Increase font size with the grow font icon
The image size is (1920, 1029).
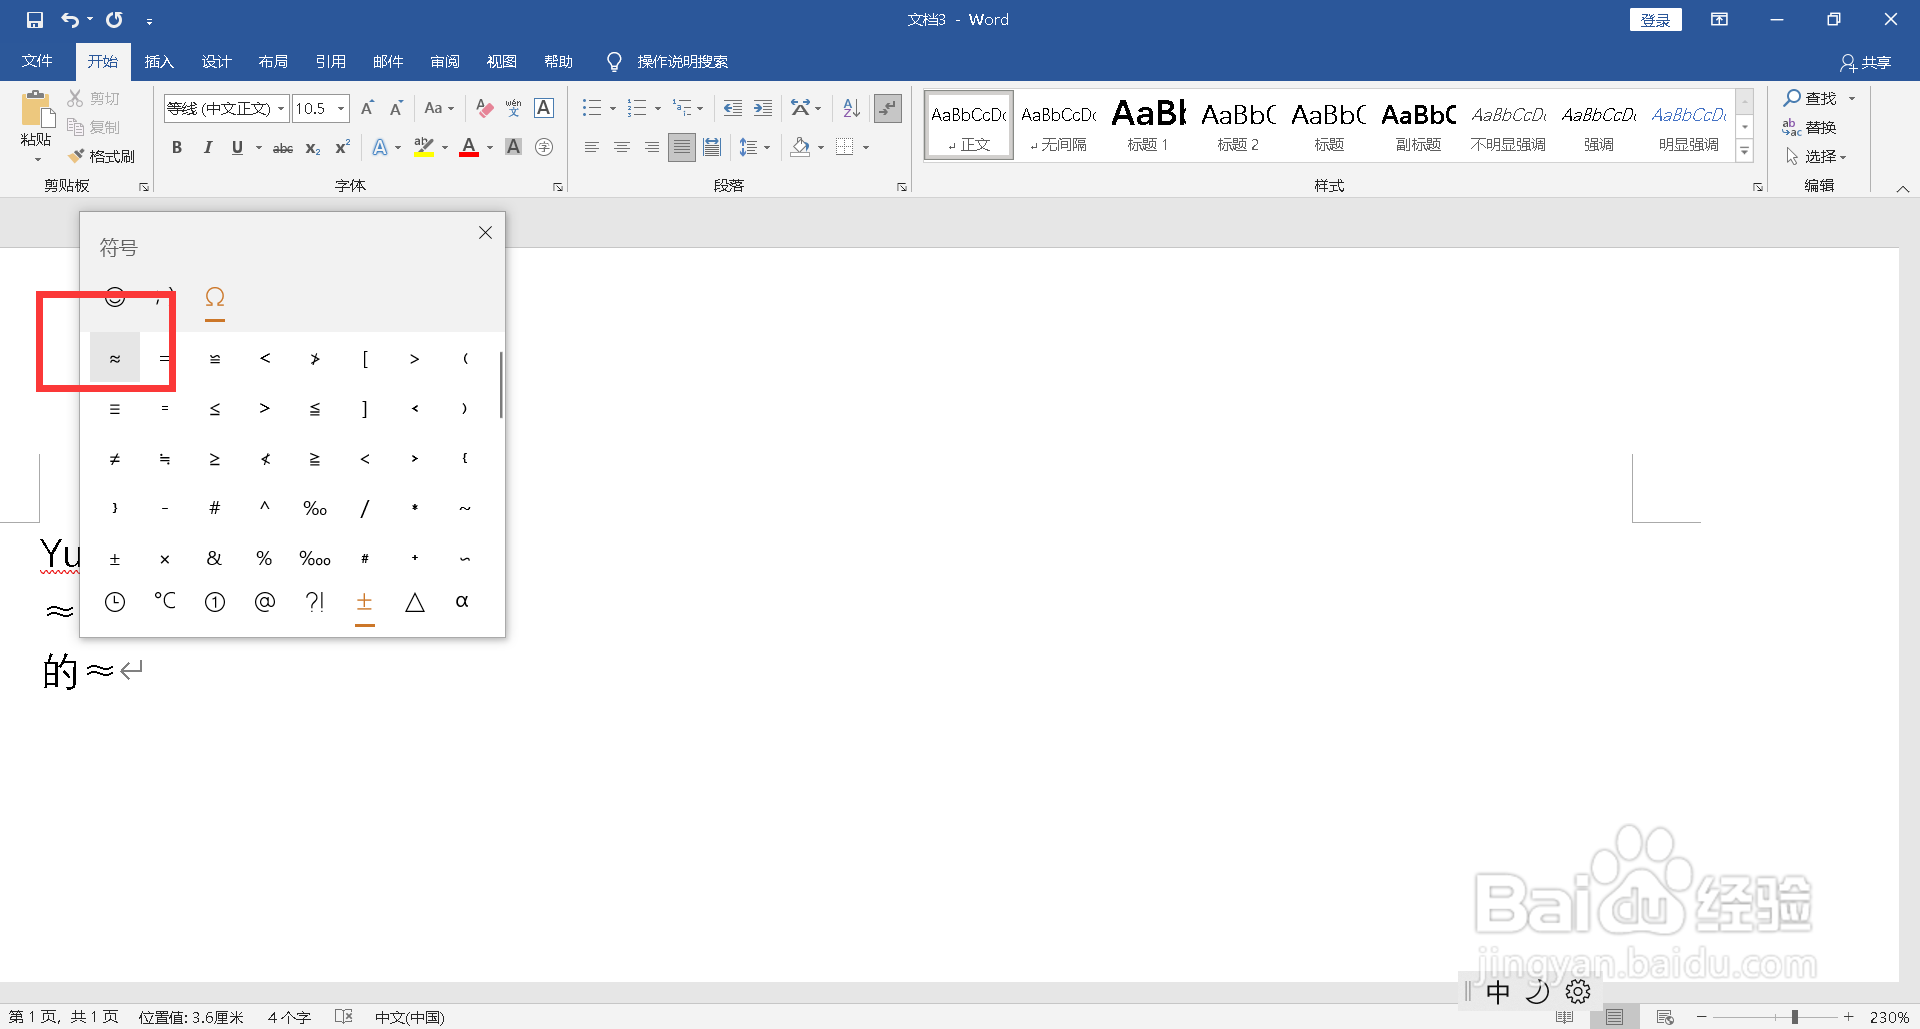click(x=367, y=108)
